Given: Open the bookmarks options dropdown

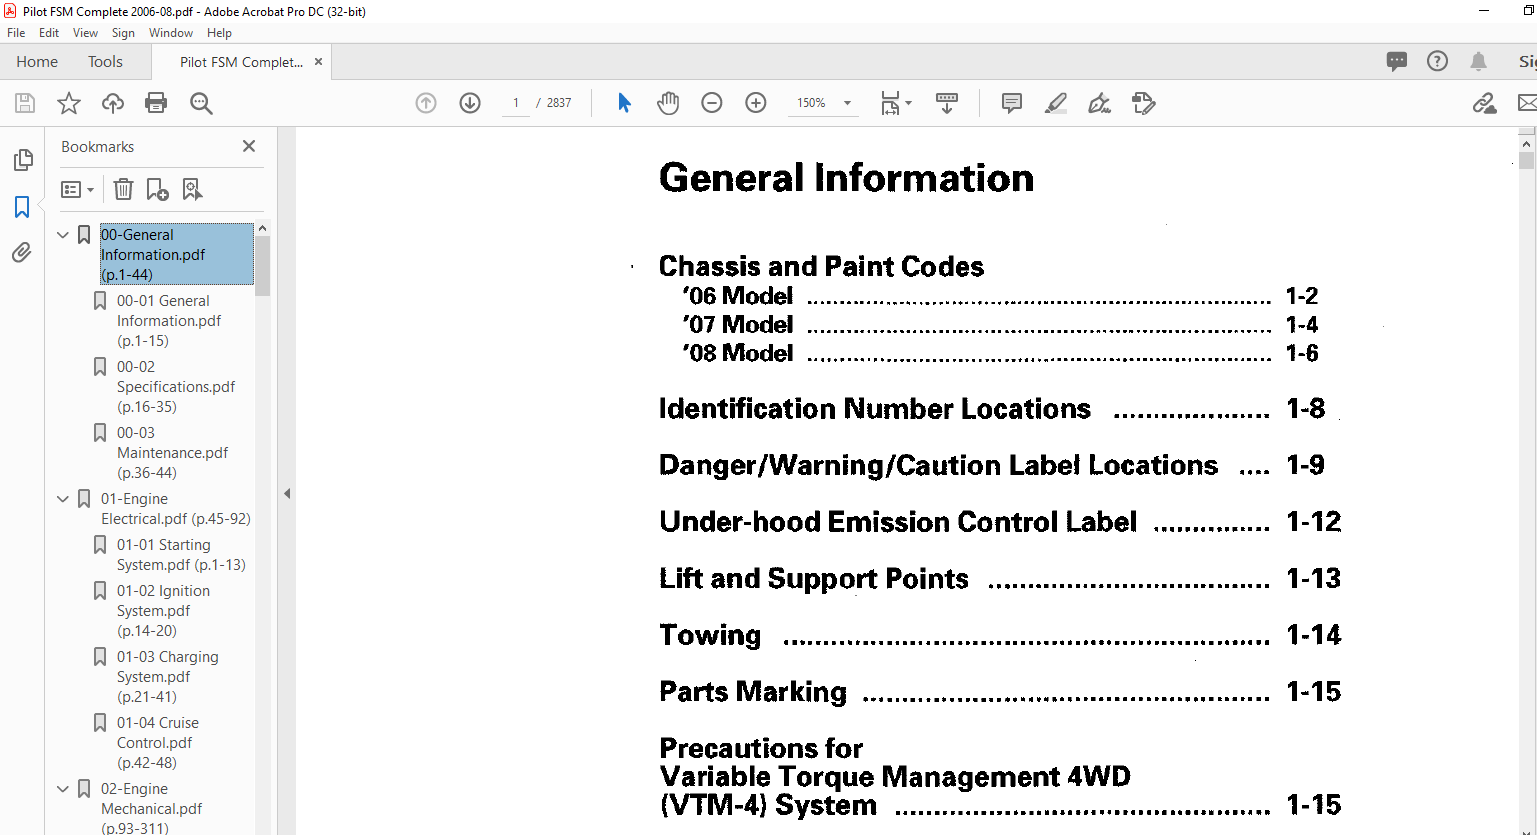Looking at the screenshot, I should pyautogui.click(x=78, y=189).
